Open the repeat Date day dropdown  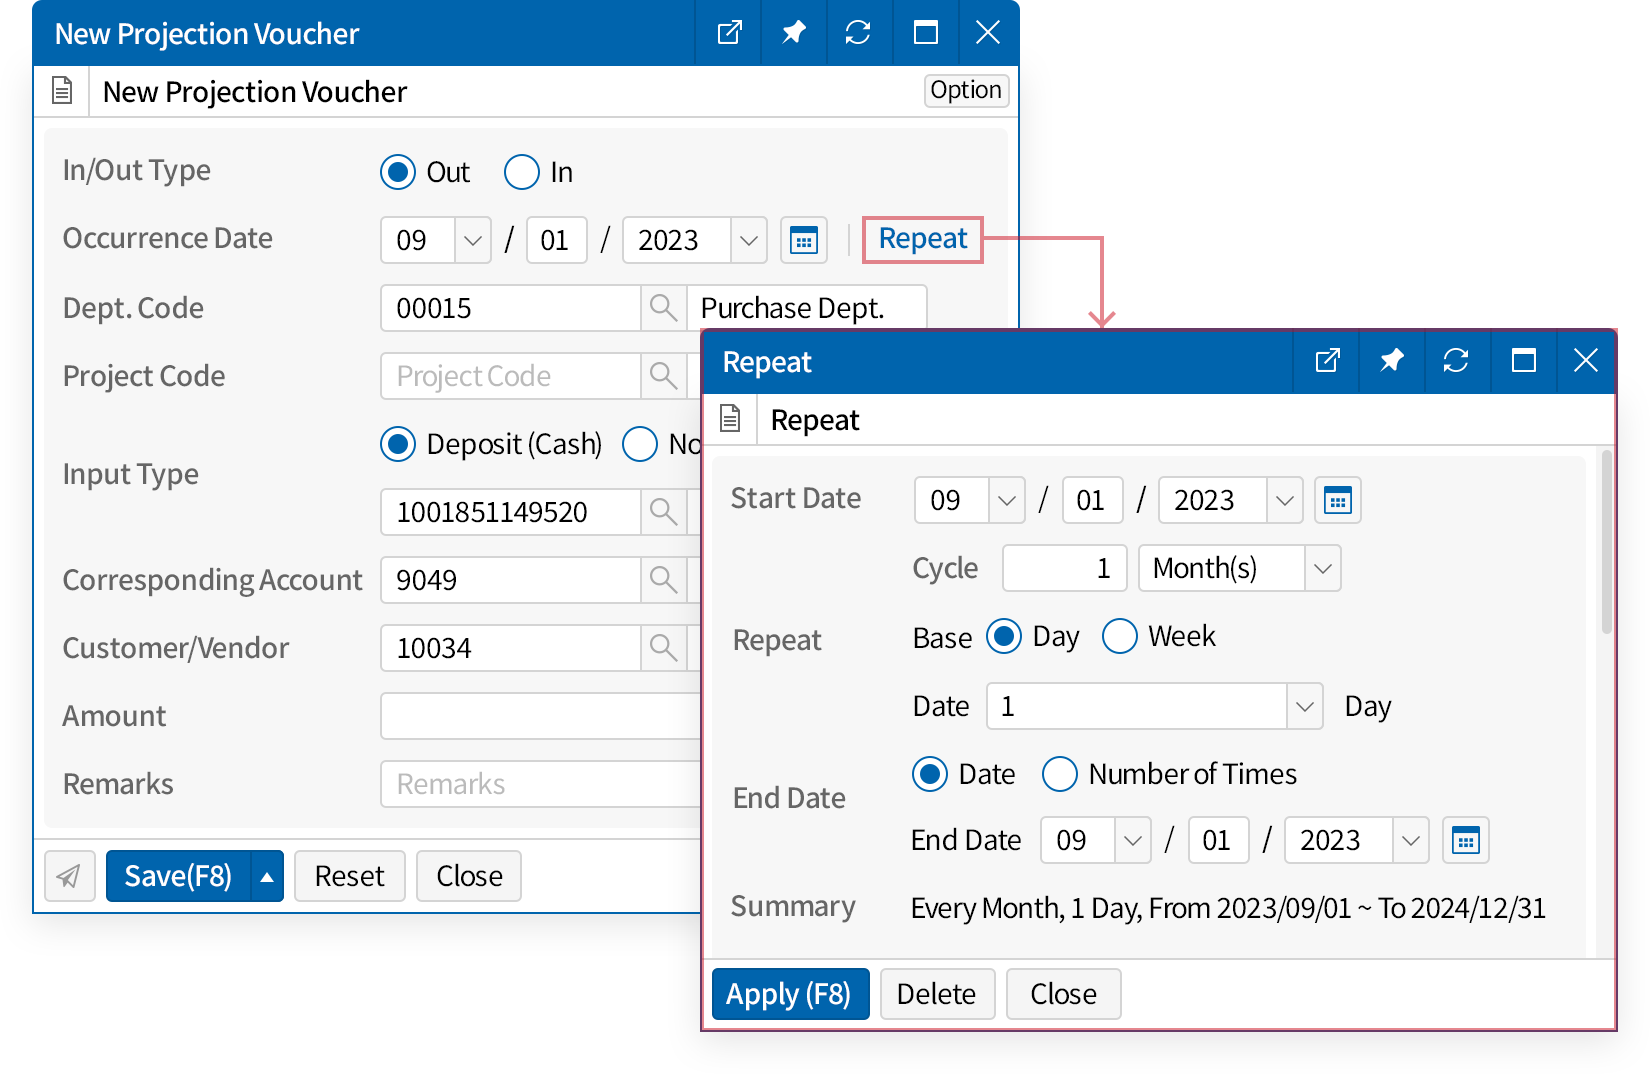[1304, 706]
